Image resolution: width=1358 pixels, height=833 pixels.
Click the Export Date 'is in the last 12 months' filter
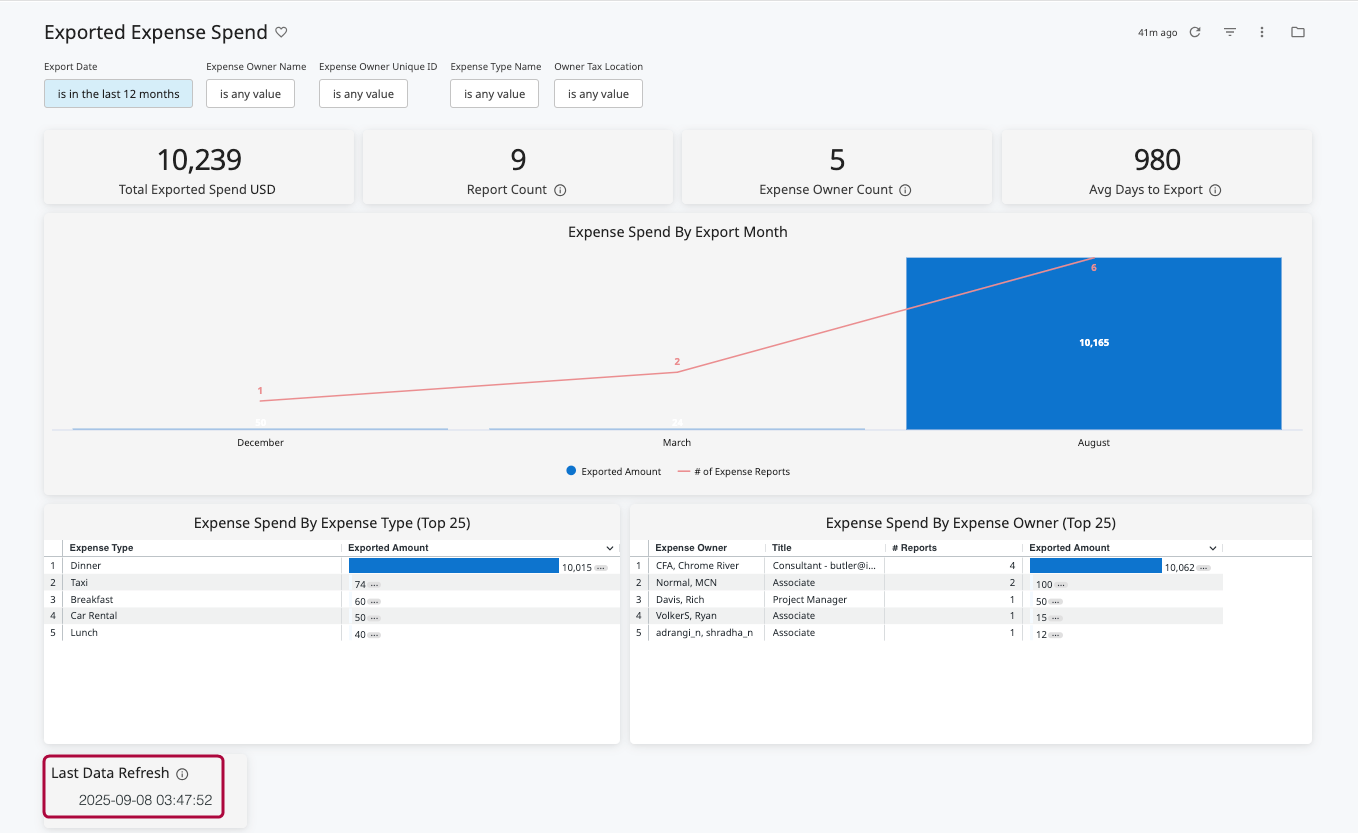click(118, 93)
